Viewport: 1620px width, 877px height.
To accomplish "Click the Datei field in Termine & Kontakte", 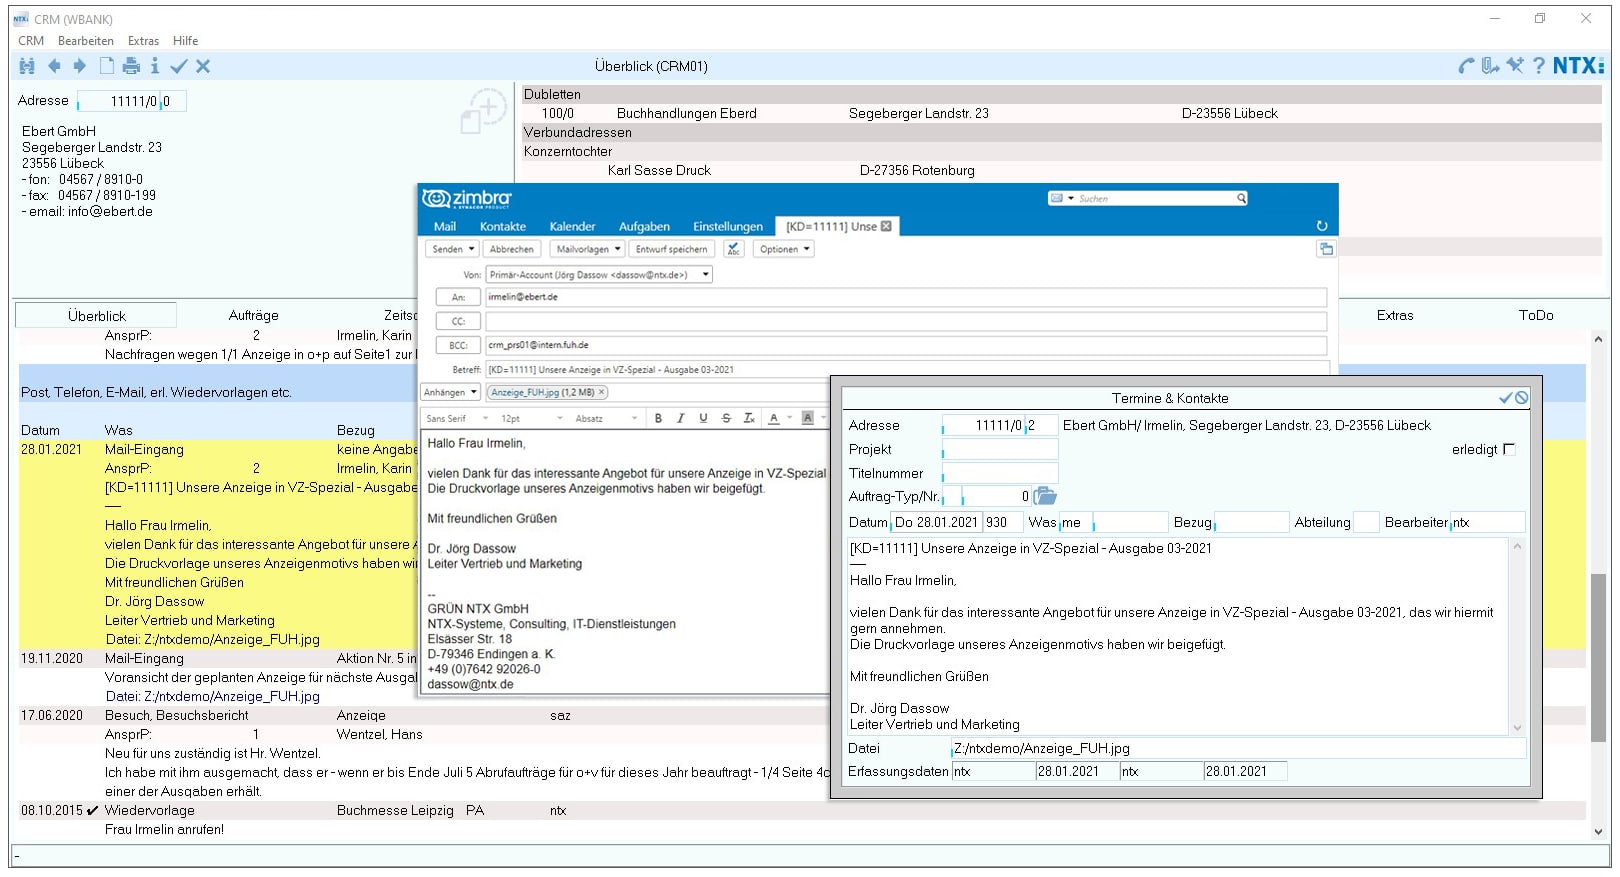I will pos(1238,748).
